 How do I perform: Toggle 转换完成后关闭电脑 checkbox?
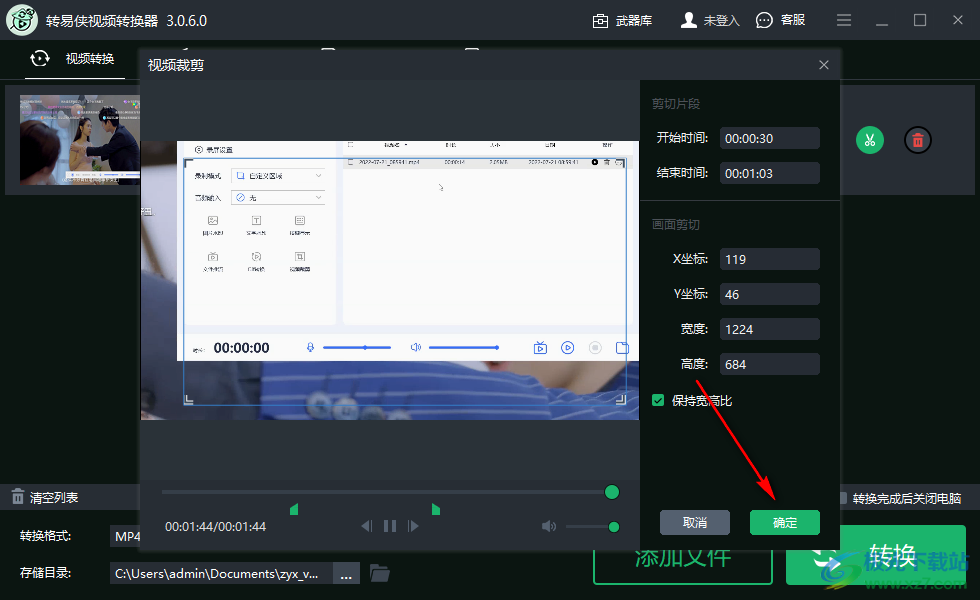843,498
